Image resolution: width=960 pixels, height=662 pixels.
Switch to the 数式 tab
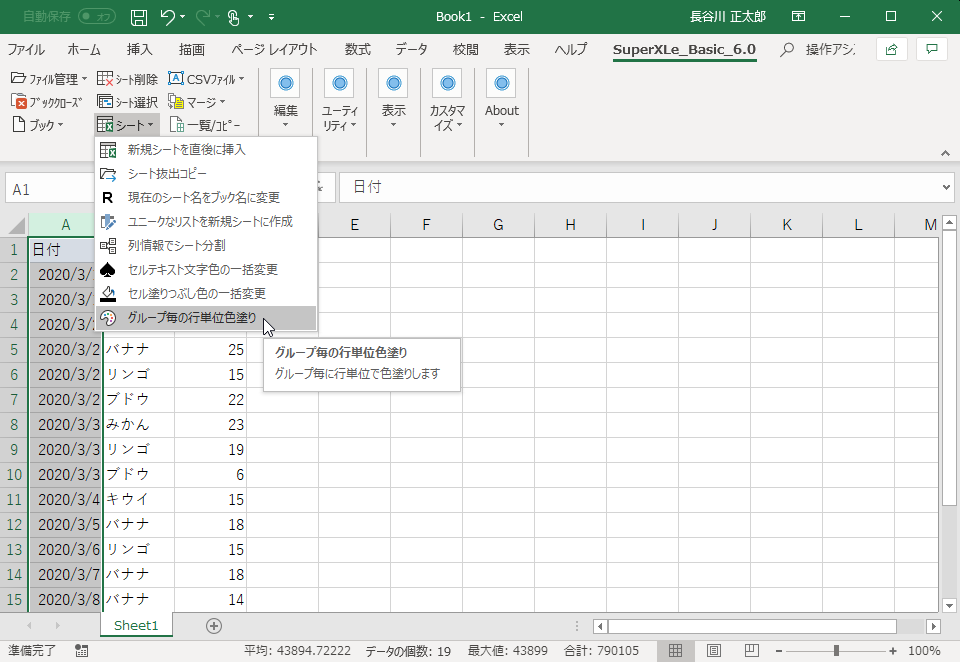pos(357,50)
